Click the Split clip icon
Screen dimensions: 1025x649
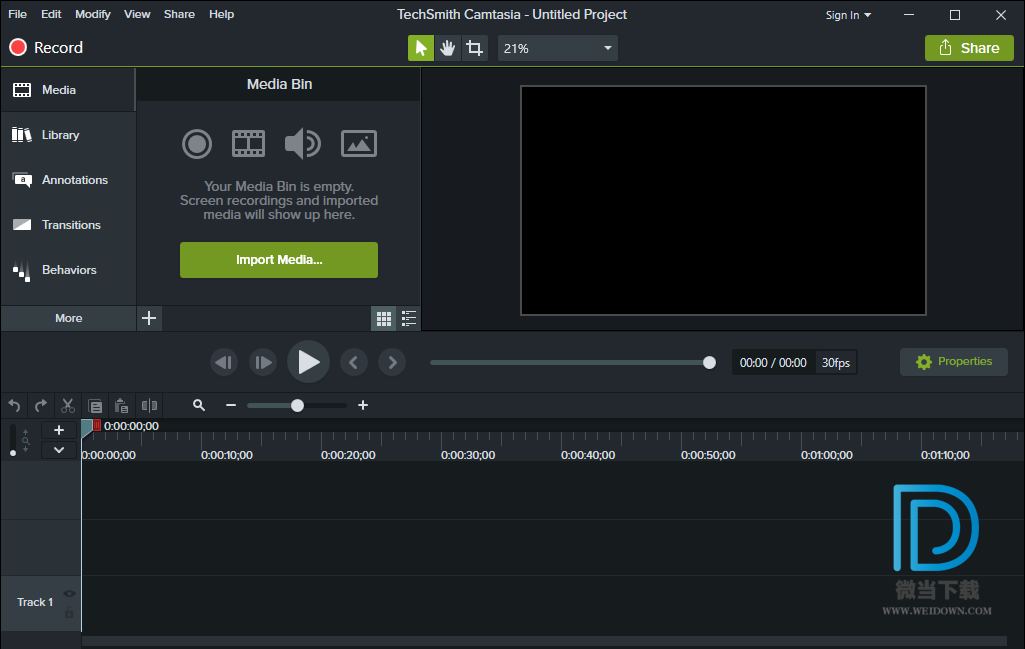click(x=149, y=406)
